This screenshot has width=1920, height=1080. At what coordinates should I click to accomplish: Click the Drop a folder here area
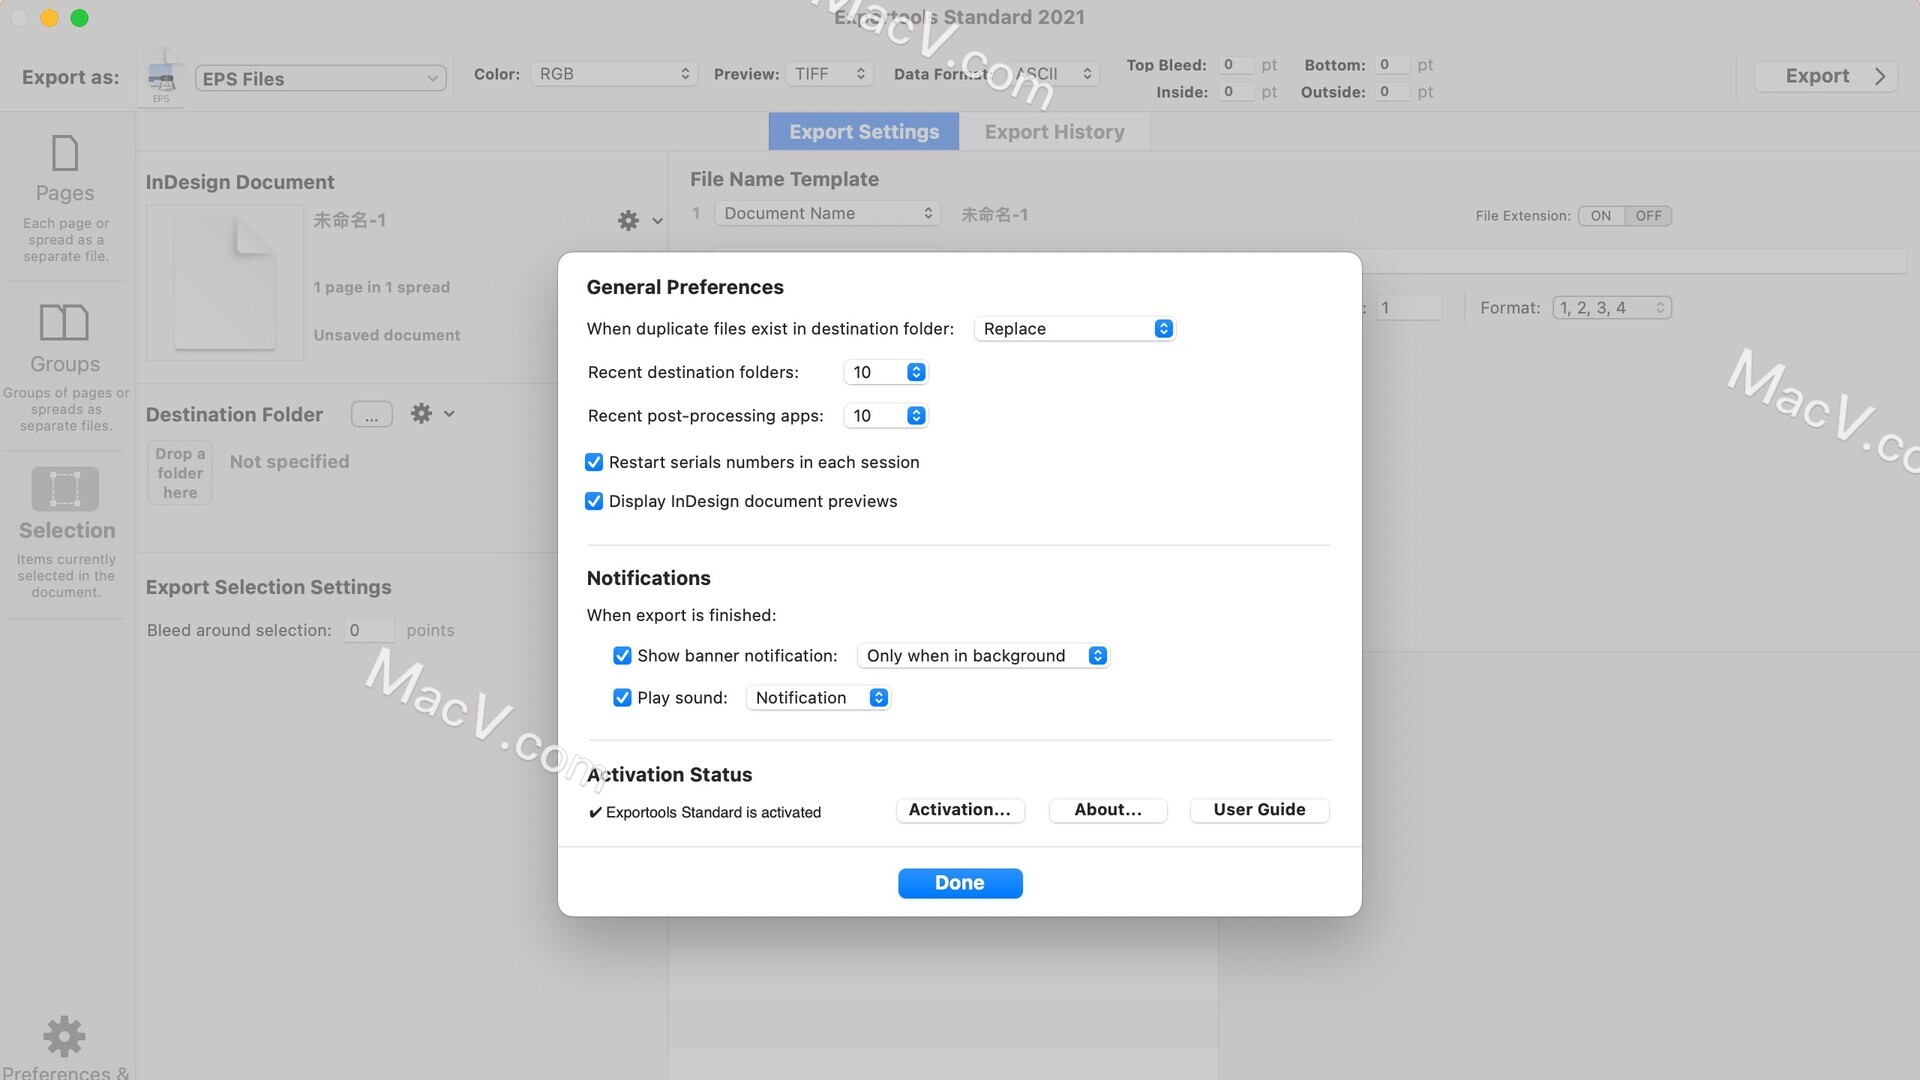[180, 473]
